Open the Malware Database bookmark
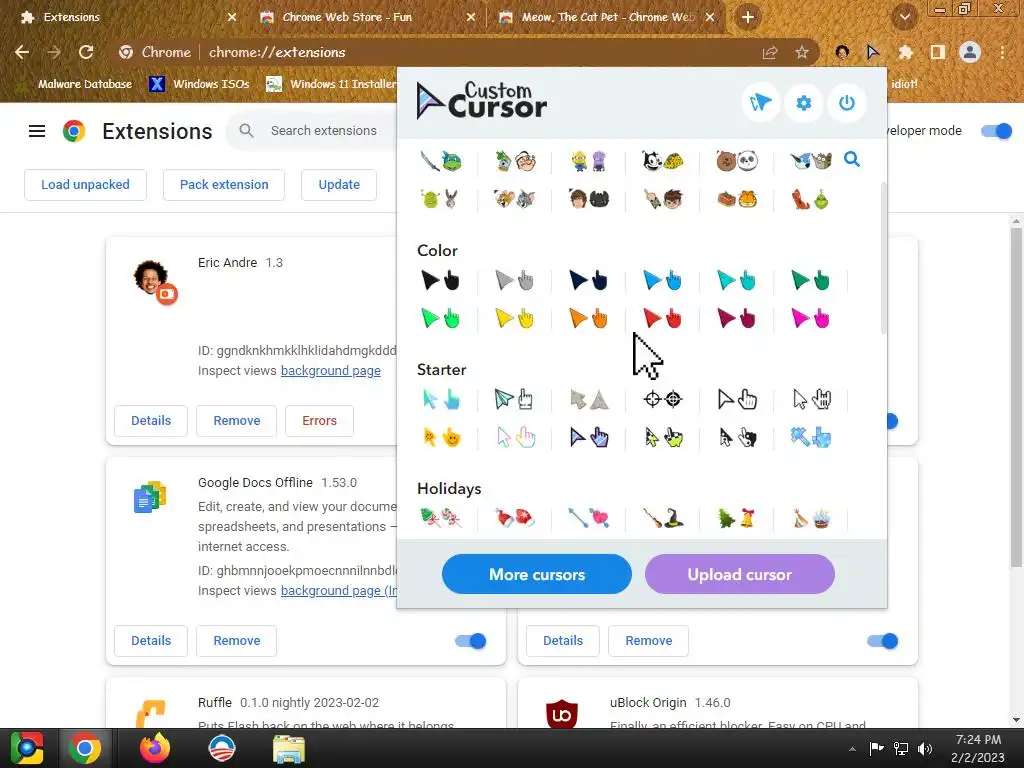Image resolution: width=1024 pixels, height=768 pixels. pyautogui.click(x=74, y=84)
